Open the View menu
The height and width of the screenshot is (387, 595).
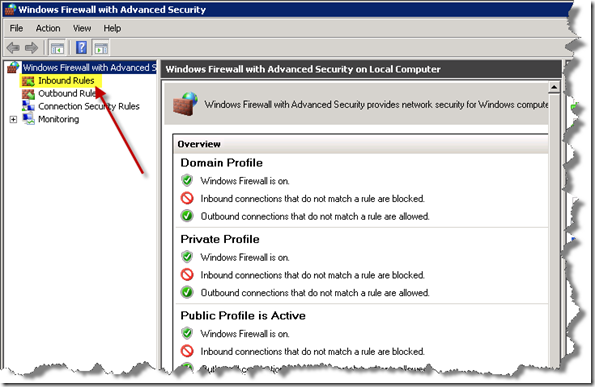coord(82,28)
